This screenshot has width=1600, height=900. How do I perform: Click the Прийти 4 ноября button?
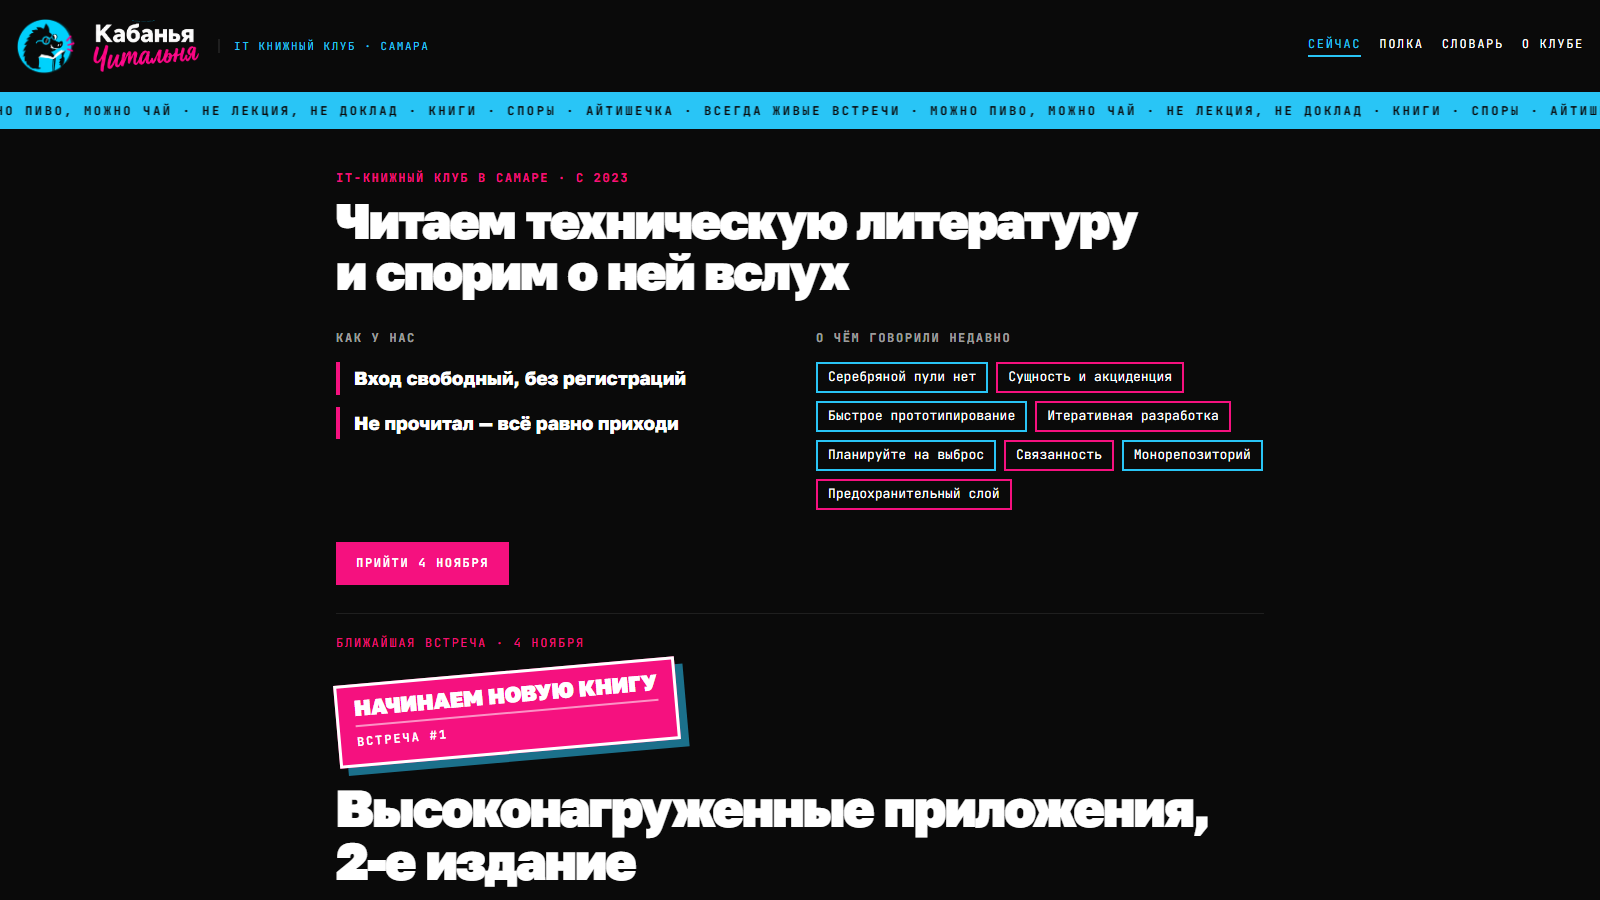422,563
